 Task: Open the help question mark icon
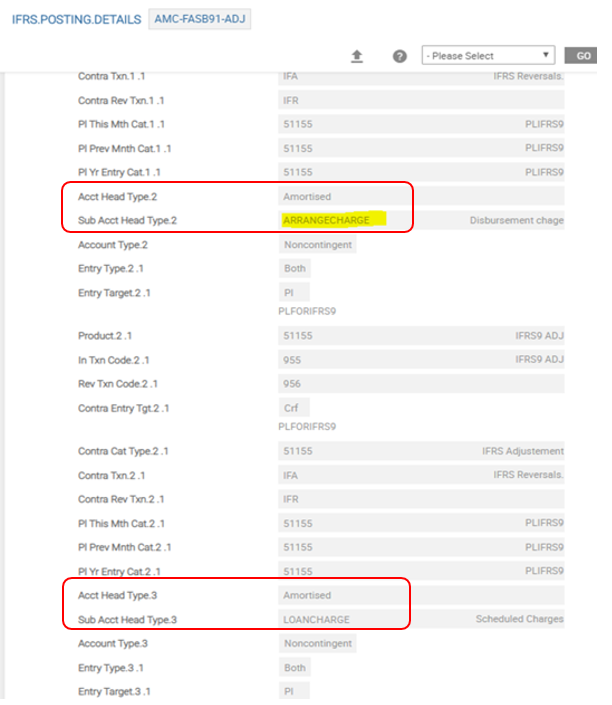pyautogui.click(x=399, y=56)
